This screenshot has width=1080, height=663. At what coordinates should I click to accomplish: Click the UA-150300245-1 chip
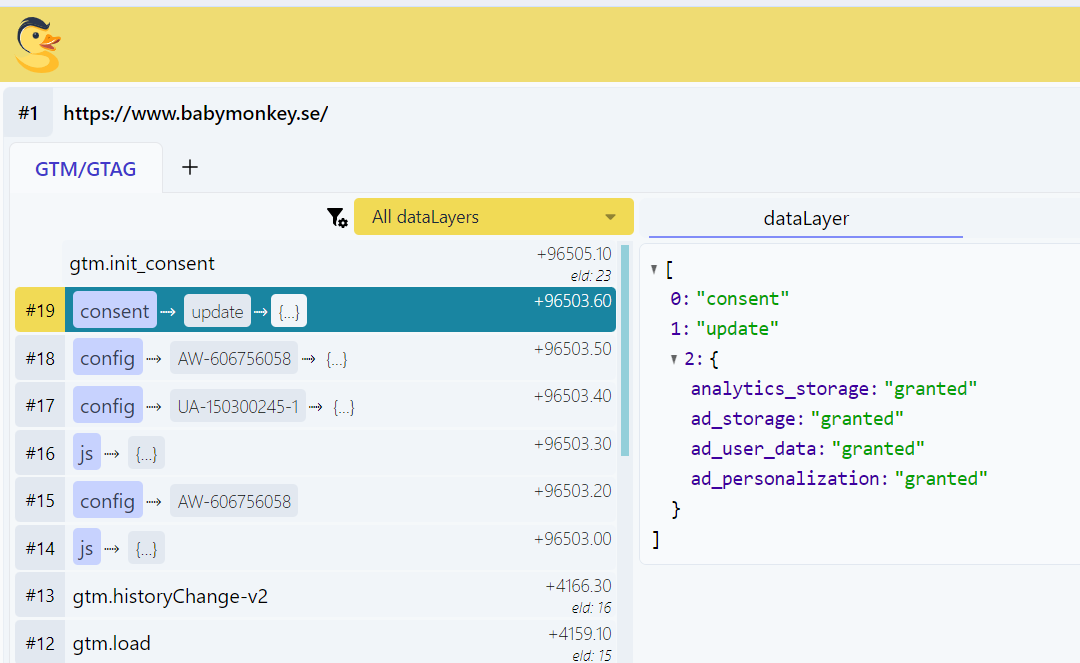[x=238, y=406]
